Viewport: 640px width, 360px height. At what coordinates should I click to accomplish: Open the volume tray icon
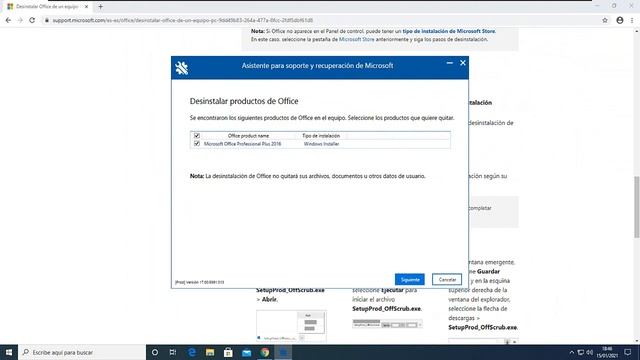click(589, 352)
